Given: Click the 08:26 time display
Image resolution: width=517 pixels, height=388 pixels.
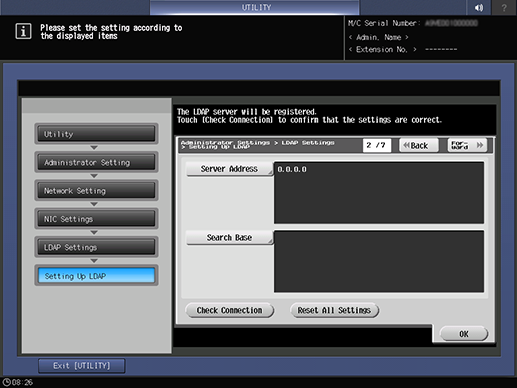Looking at the screenshot, I should point(22,382).
